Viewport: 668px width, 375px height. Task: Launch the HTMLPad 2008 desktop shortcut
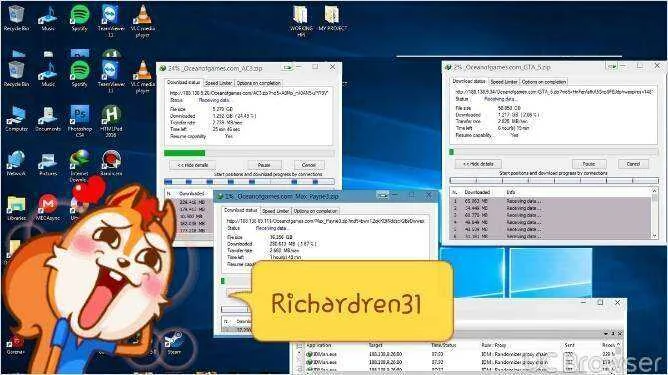coord(111,121)
